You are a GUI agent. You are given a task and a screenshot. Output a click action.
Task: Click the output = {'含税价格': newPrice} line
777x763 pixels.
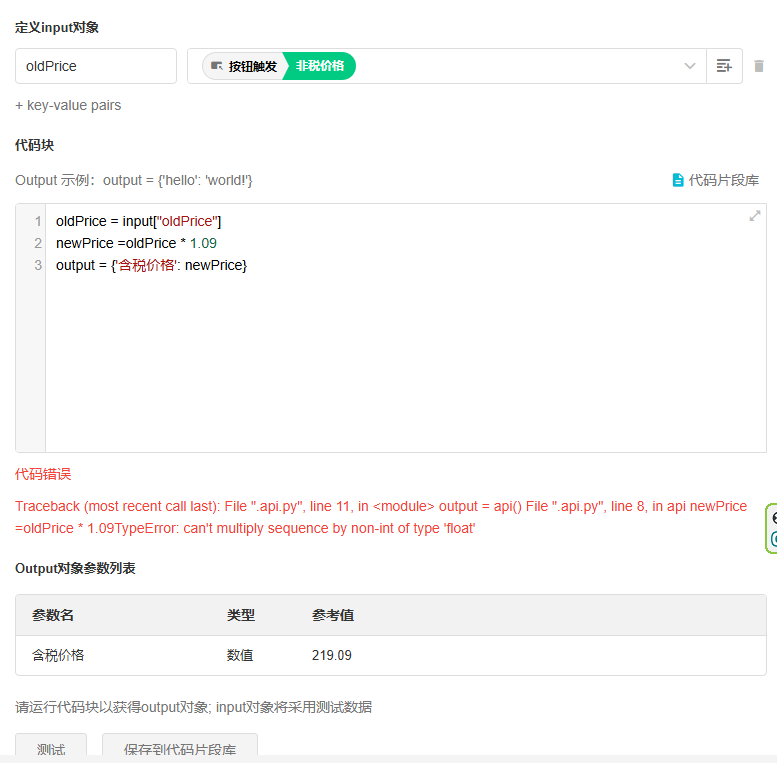click(x=151, y=265)
